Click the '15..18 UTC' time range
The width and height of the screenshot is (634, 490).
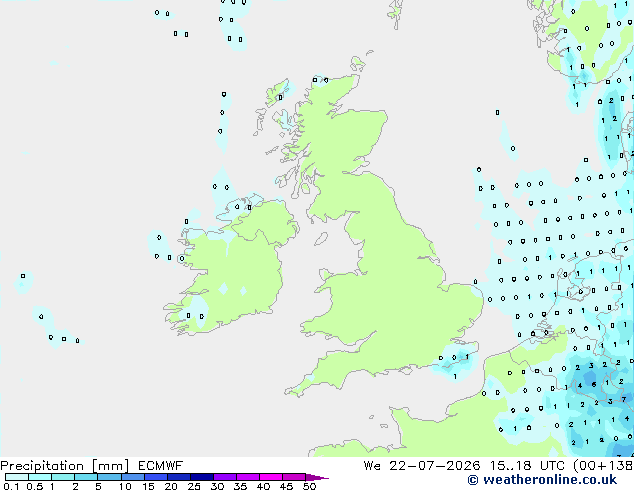(x=528, y=466)
